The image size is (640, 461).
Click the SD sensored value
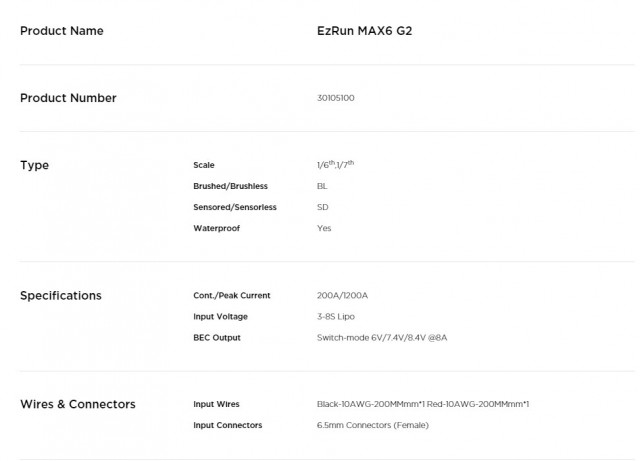tap(322, 207)
